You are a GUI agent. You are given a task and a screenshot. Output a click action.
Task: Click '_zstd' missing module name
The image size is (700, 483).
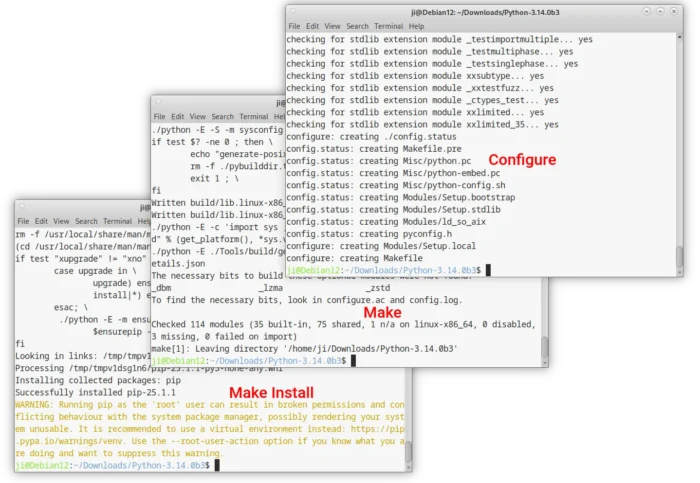pos(378,288)
